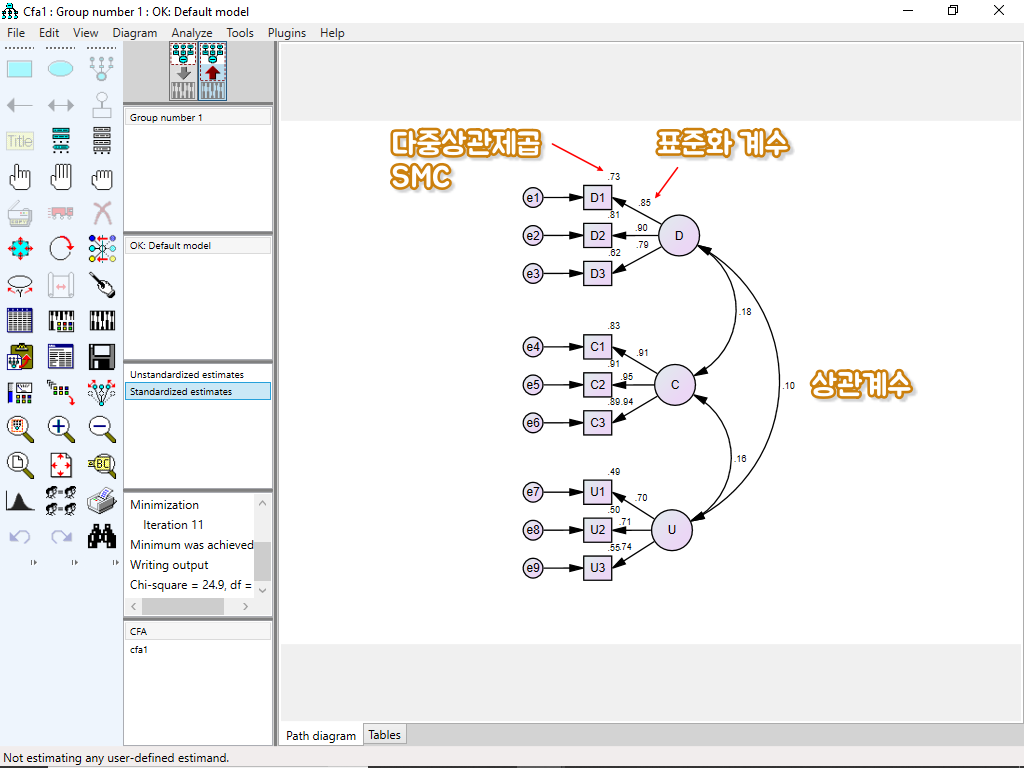The width and height of the screenshot is (1024, 768).
Task: Choose the Duplicate objects copier tool
Action: click(20, 213)
